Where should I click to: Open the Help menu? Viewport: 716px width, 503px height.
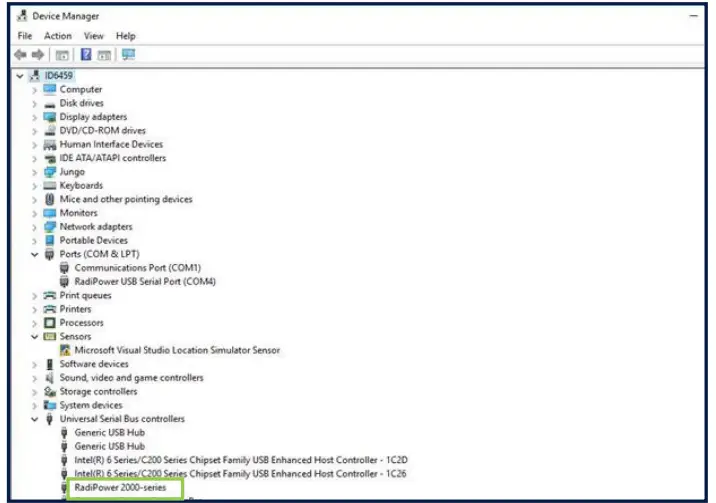pyautogui.click(x=126, y=36)
